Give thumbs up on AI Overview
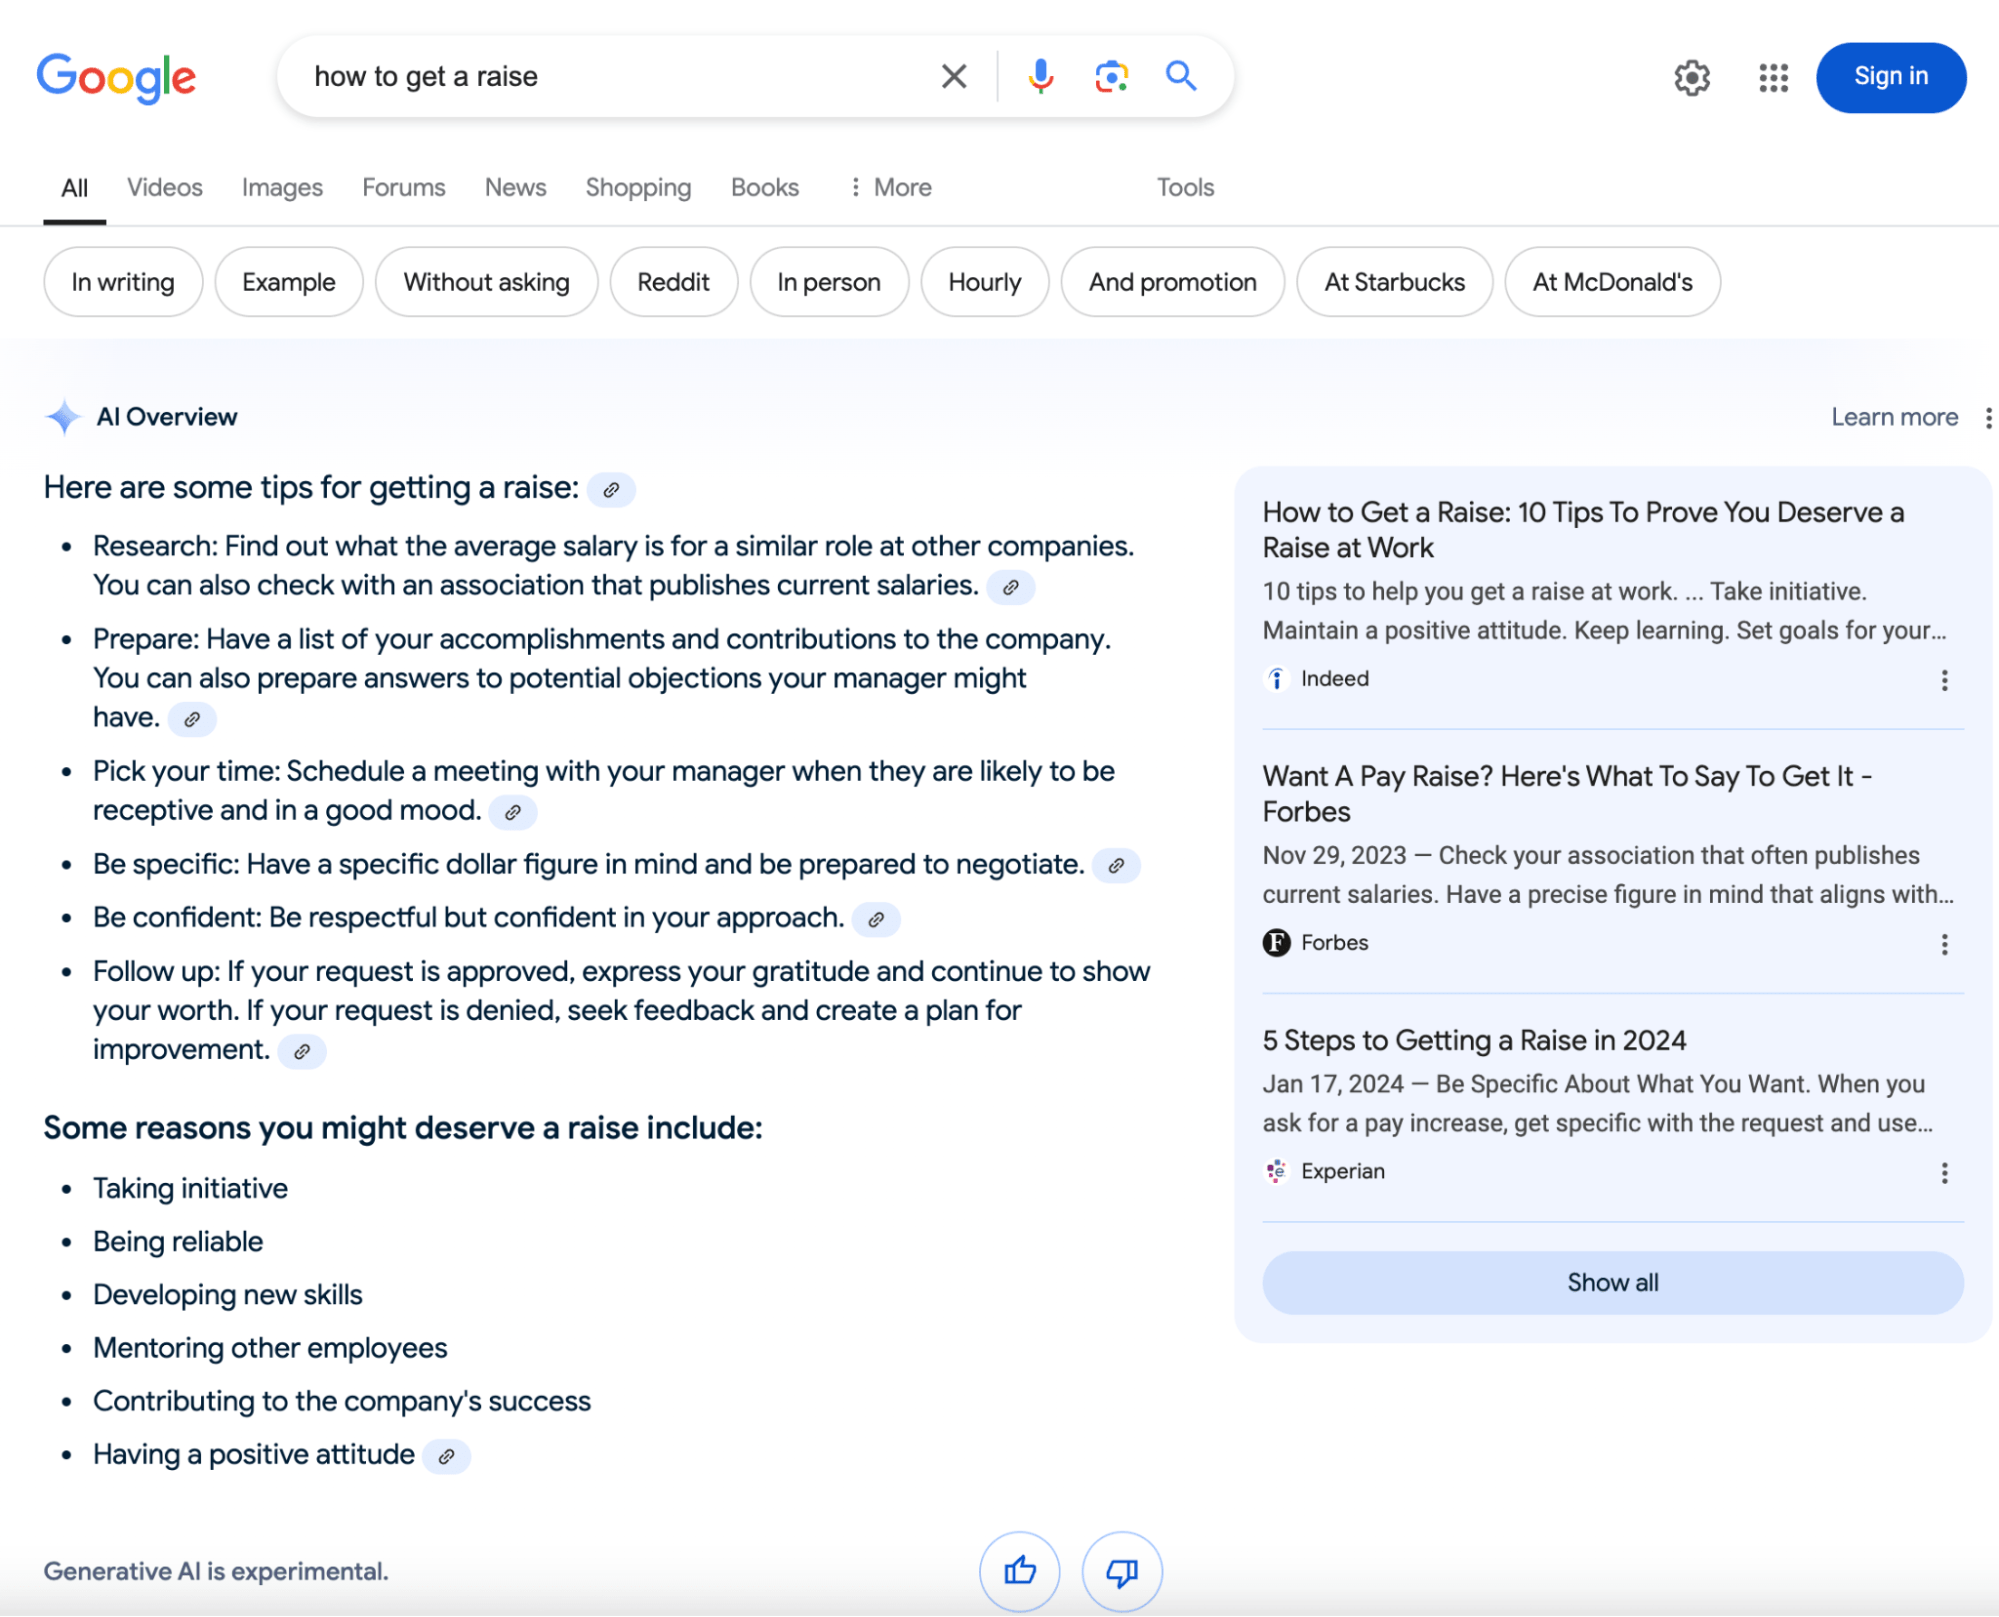Image resolution: width=1999 pixels, height=1617 pixels. click(1019, 1571)
